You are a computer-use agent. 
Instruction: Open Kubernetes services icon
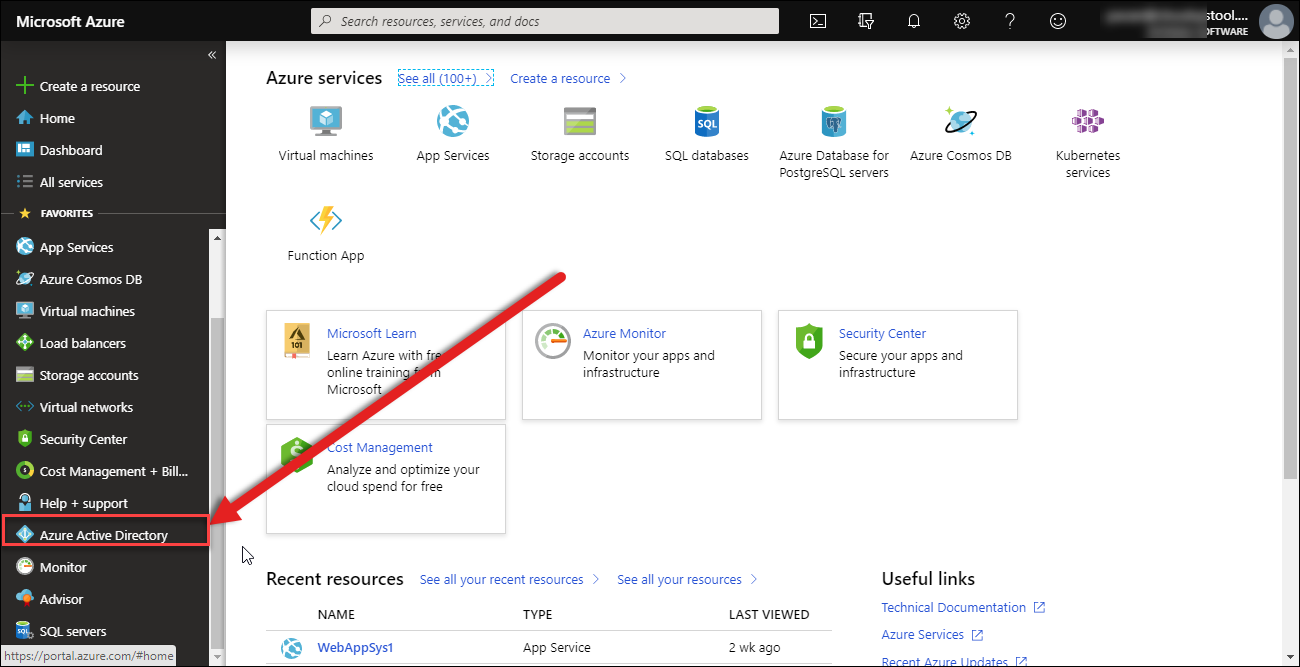1088,121
